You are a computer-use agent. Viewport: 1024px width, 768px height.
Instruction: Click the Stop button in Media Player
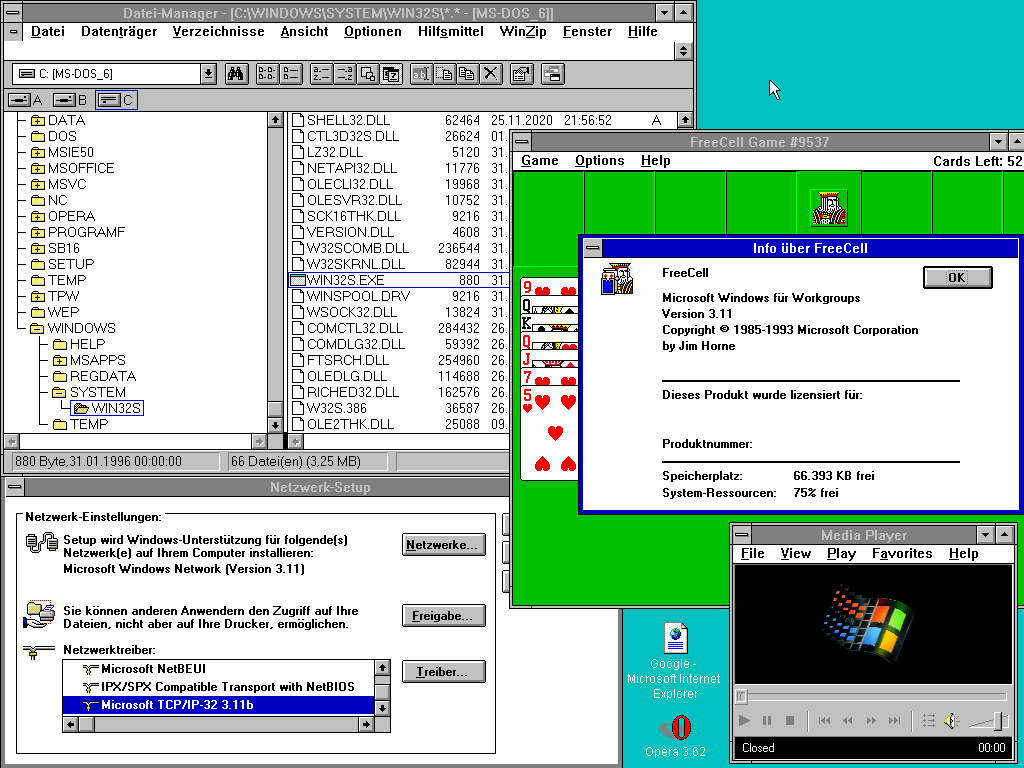click(790, 720)
